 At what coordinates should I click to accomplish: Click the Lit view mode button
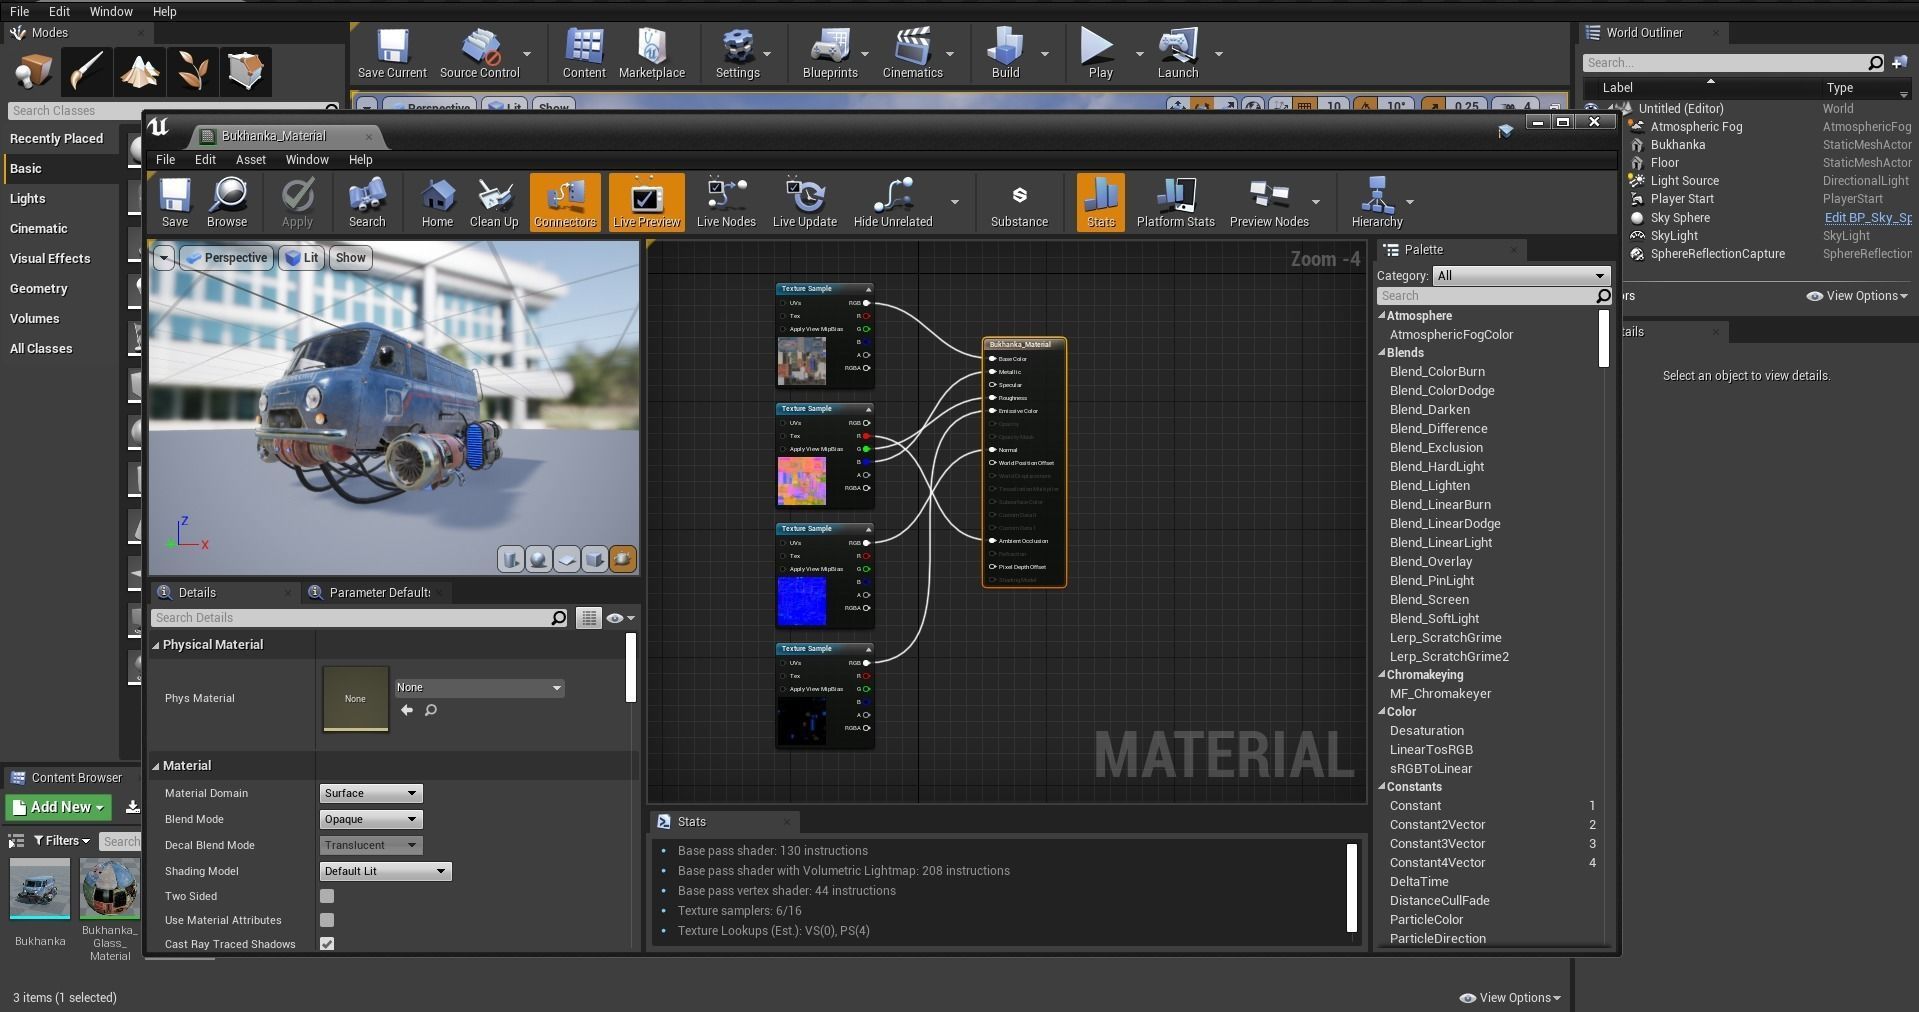(x=302, y=258)
